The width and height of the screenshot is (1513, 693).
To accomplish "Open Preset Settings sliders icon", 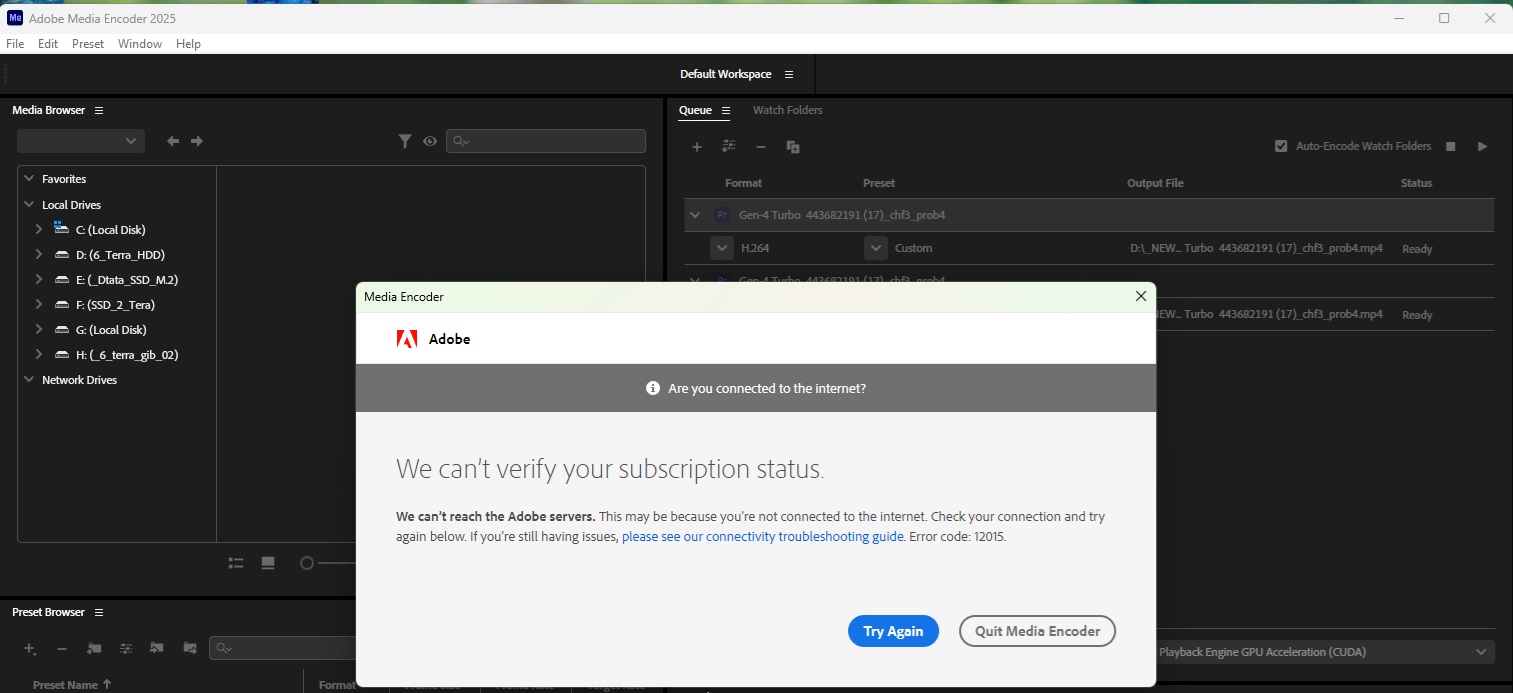I will tap(126, 648).
